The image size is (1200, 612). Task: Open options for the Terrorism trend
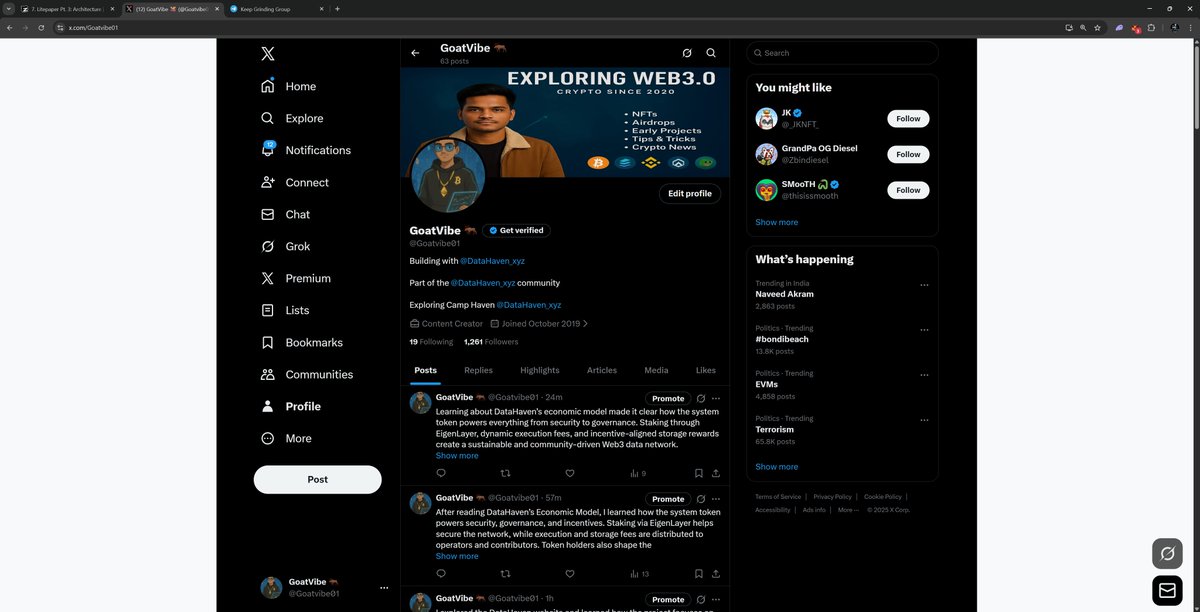pos(924,419)
